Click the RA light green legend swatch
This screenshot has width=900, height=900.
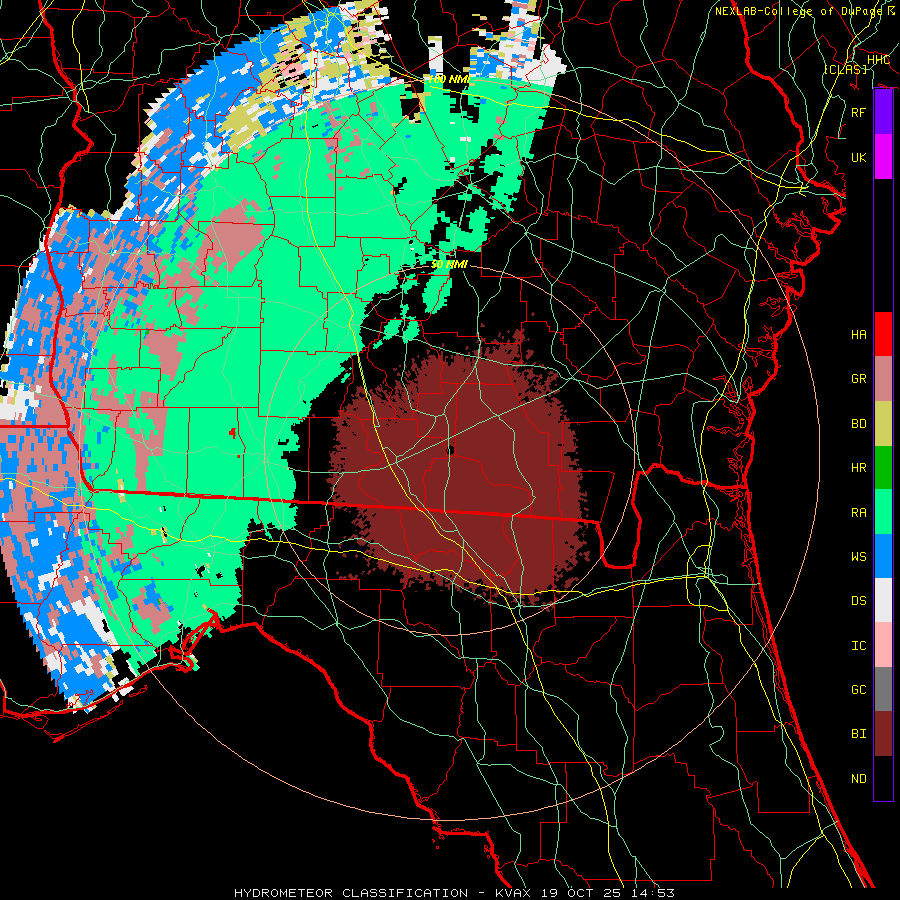(883, 512)
